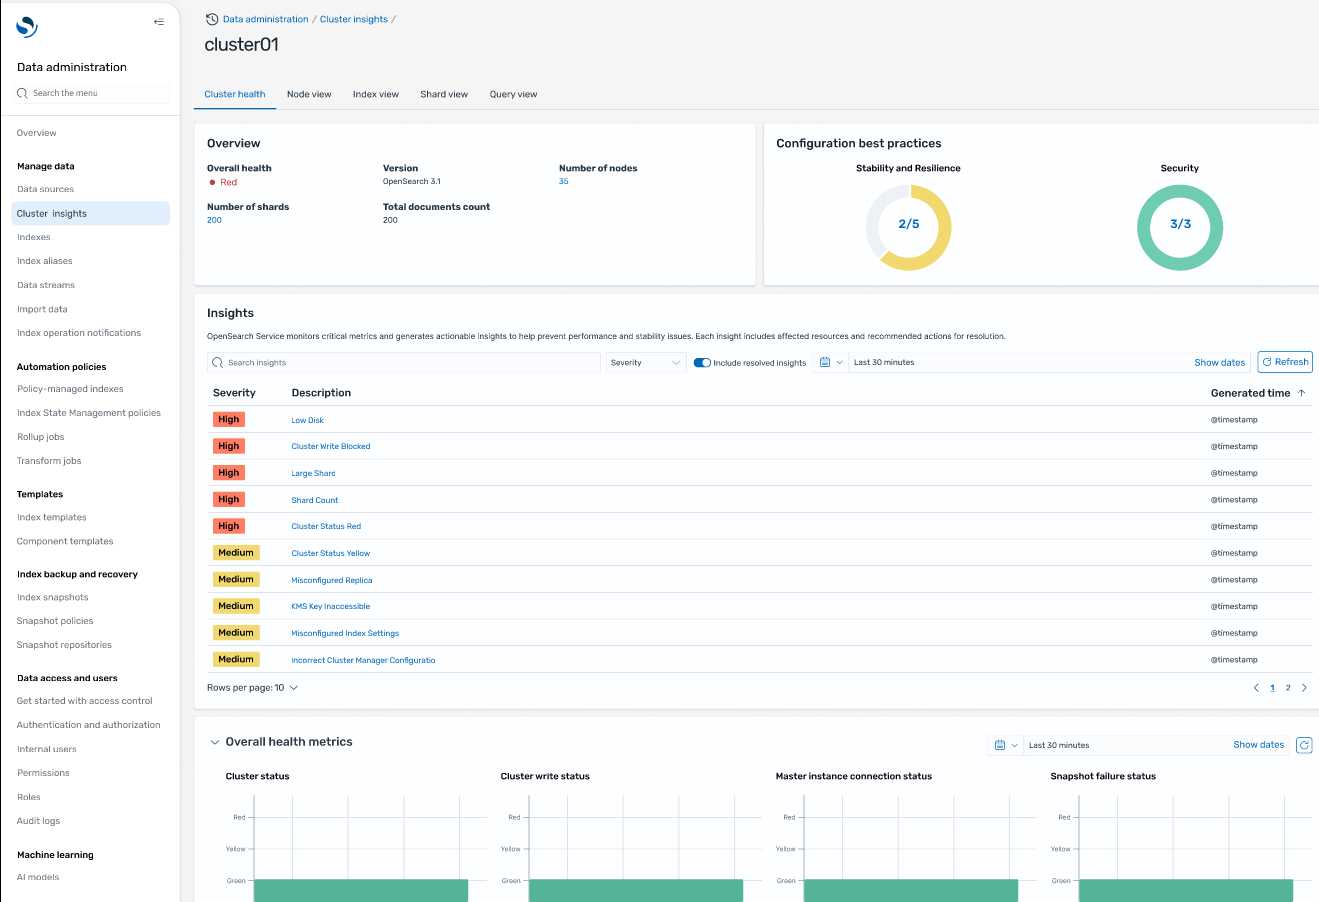Open calendar date picker in Insights filter
Viewport: 1319px width, 902px height.
825,363
